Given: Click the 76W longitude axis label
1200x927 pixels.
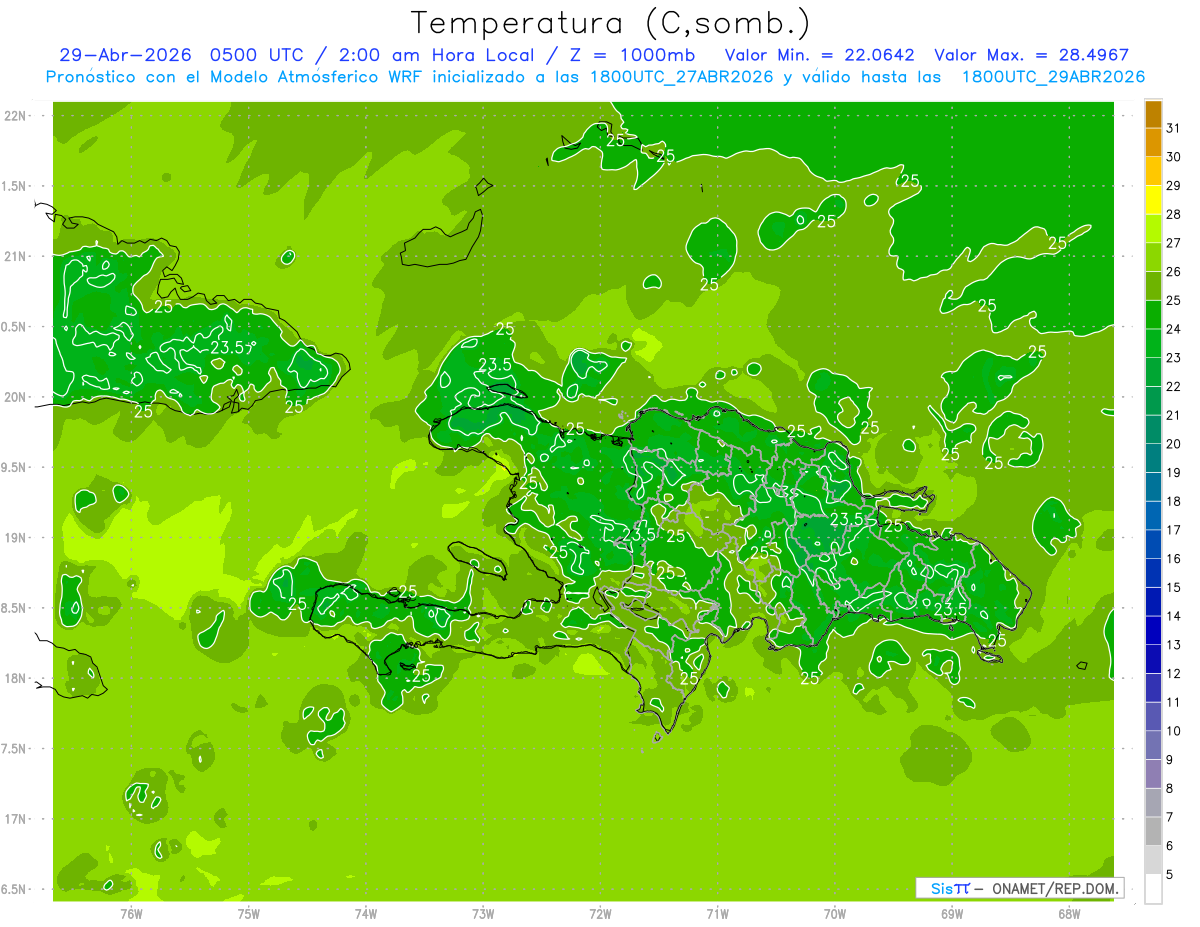Looking at the screenshot, I should click(131, 914).
